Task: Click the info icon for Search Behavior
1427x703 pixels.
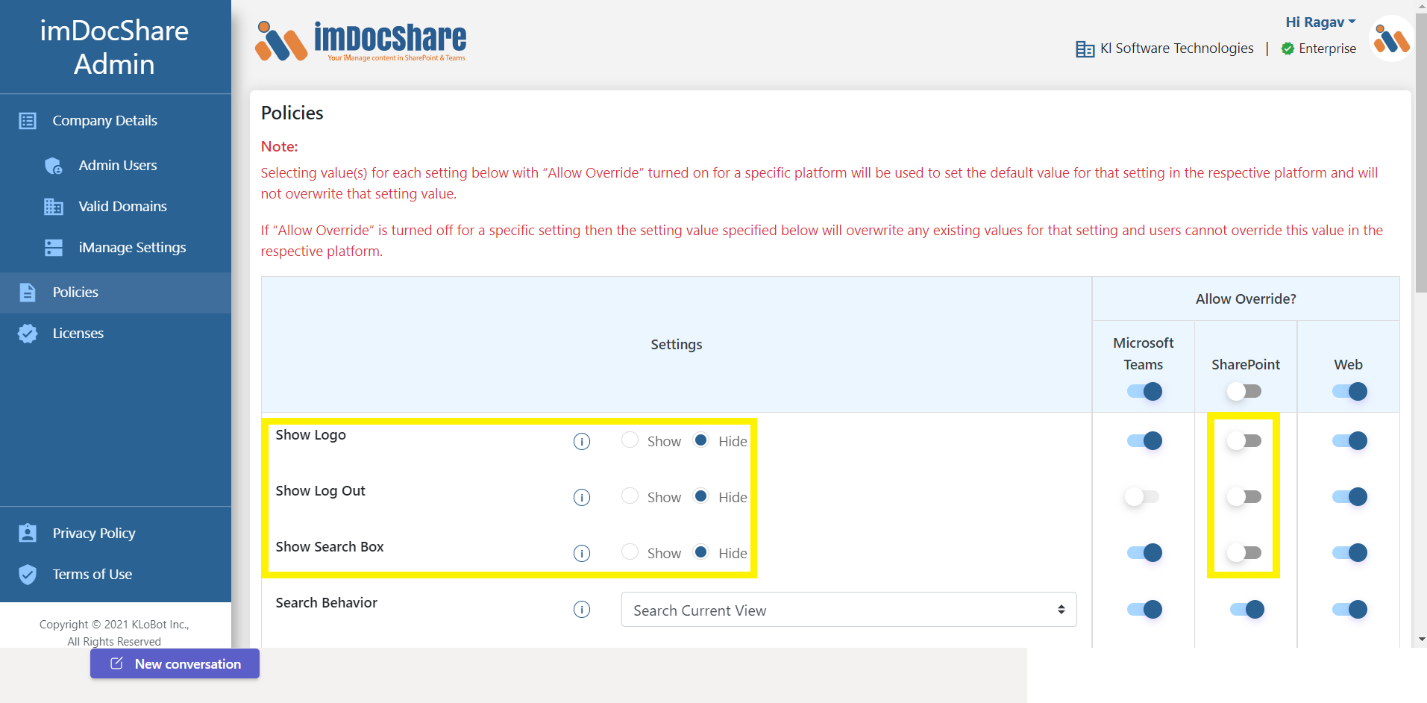Action: (x=582, y=609)
